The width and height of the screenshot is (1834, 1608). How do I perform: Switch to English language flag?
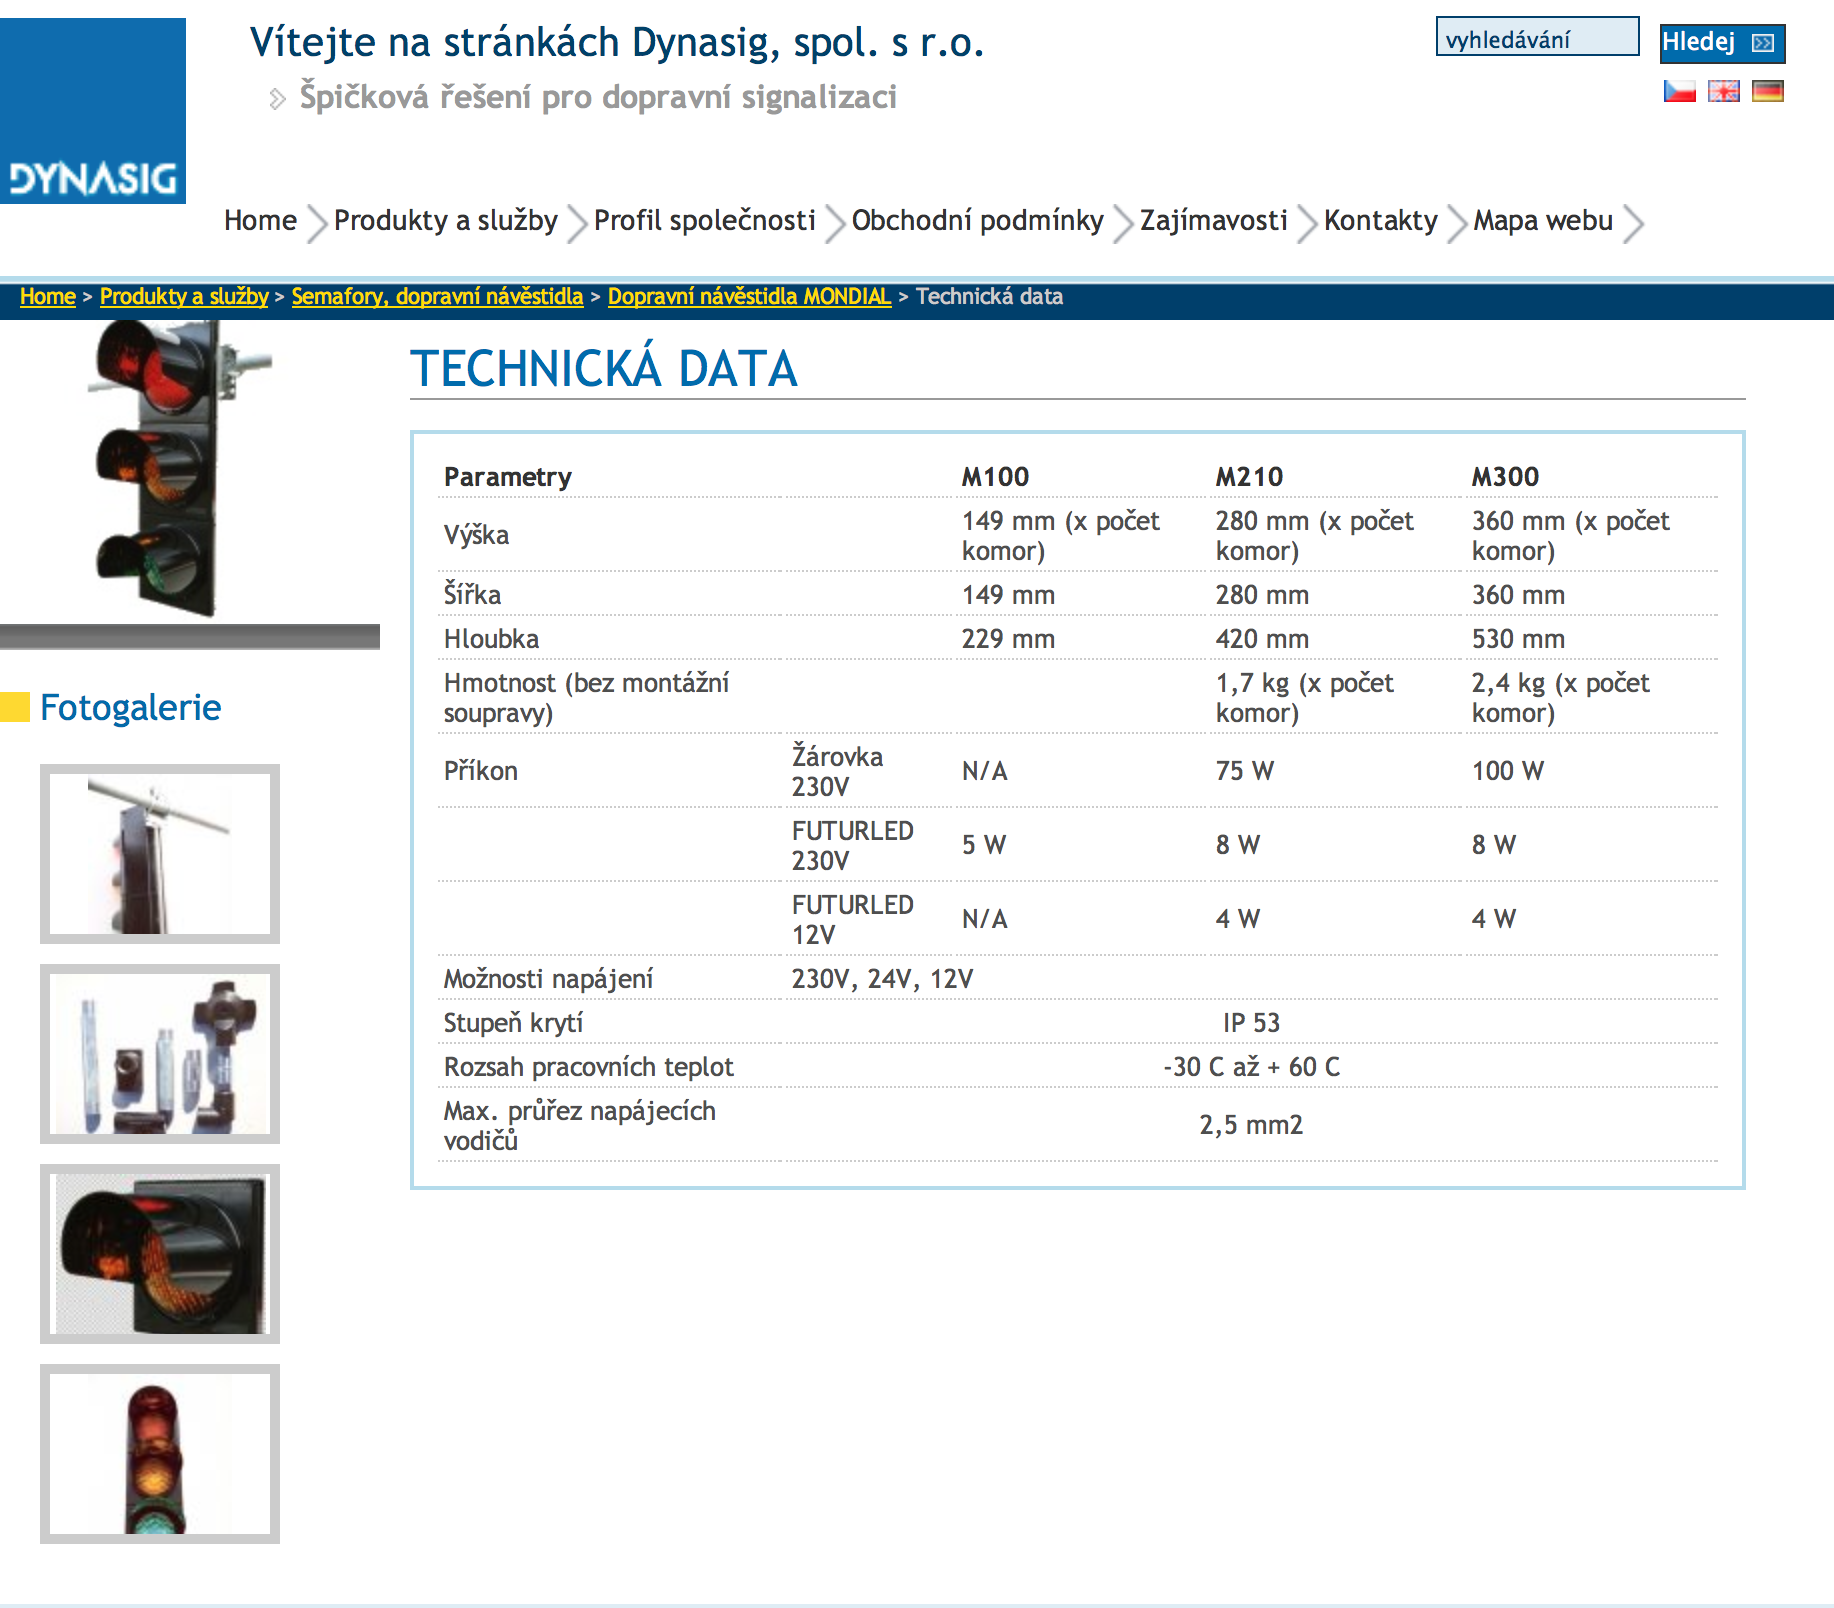(1723, 91)
